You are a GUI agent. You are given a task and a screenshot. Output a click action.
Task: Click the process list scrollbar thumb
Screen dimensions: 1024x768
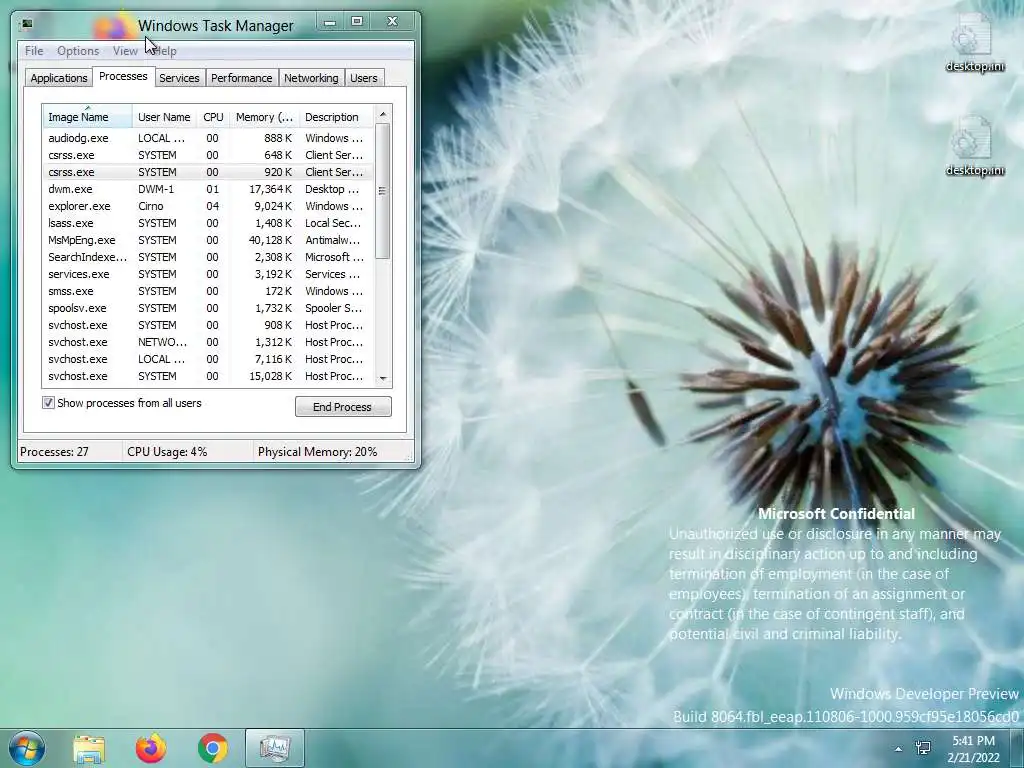point(383,191)
